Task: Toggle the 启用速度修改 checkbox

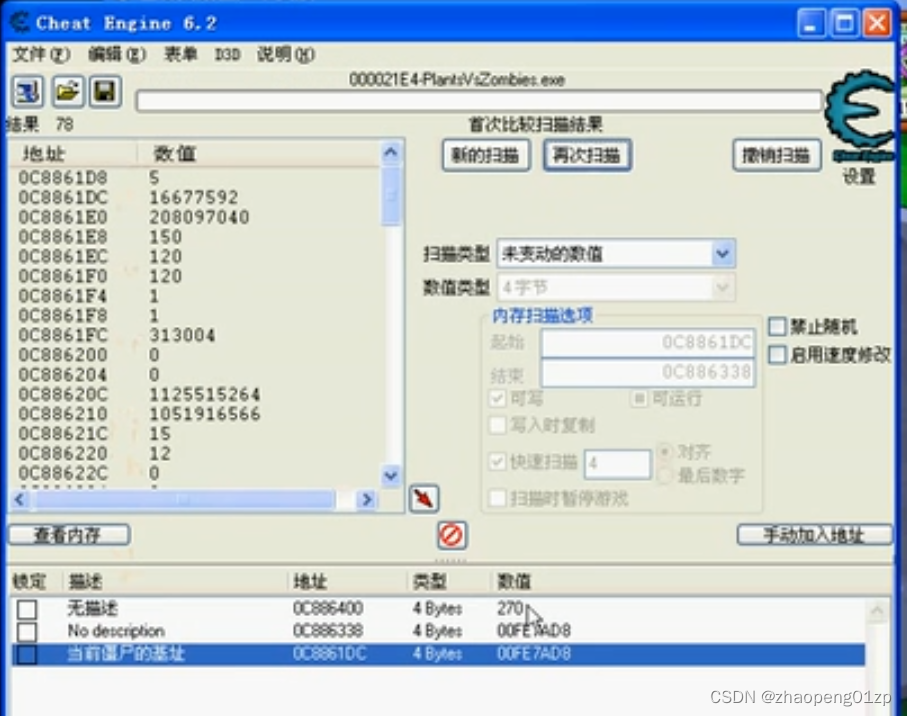Action: click(x=777, y=355)
